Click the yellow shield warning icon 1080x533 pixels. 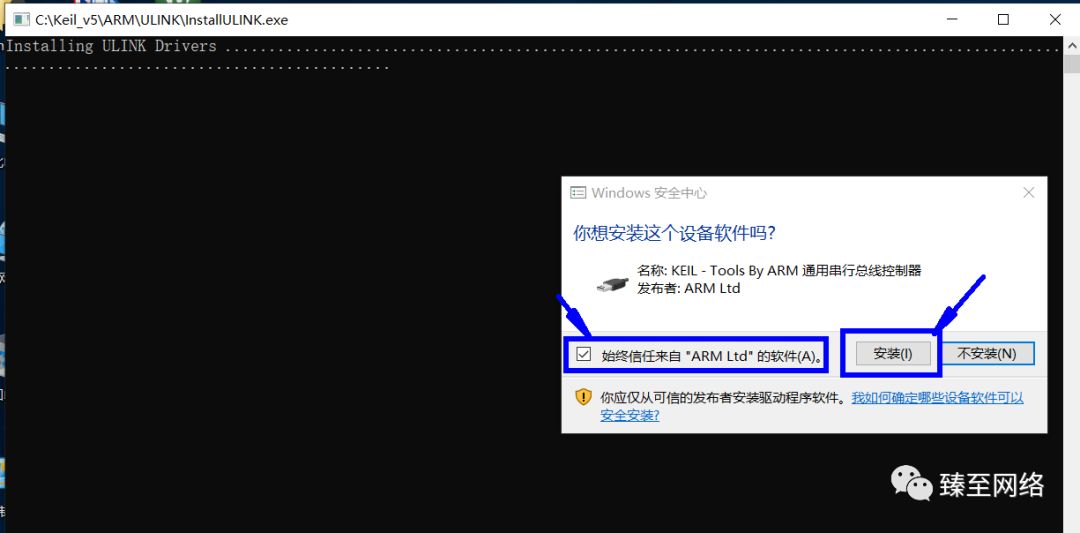583,397
